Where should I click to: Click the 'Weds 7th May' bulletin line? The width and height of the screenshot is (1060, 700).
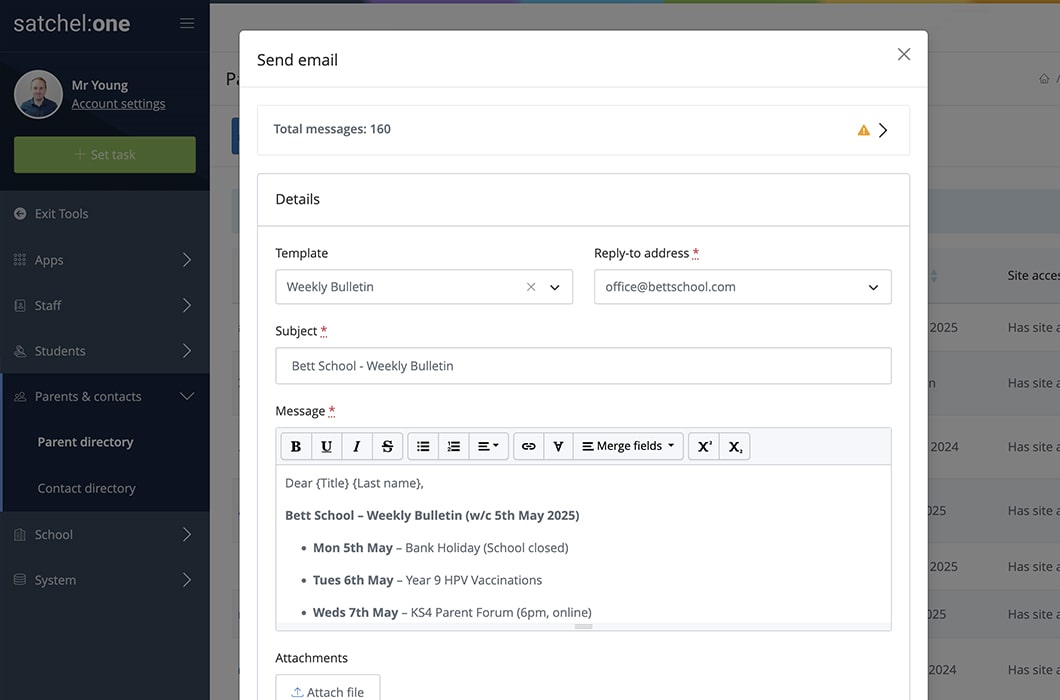coord(452,612)
